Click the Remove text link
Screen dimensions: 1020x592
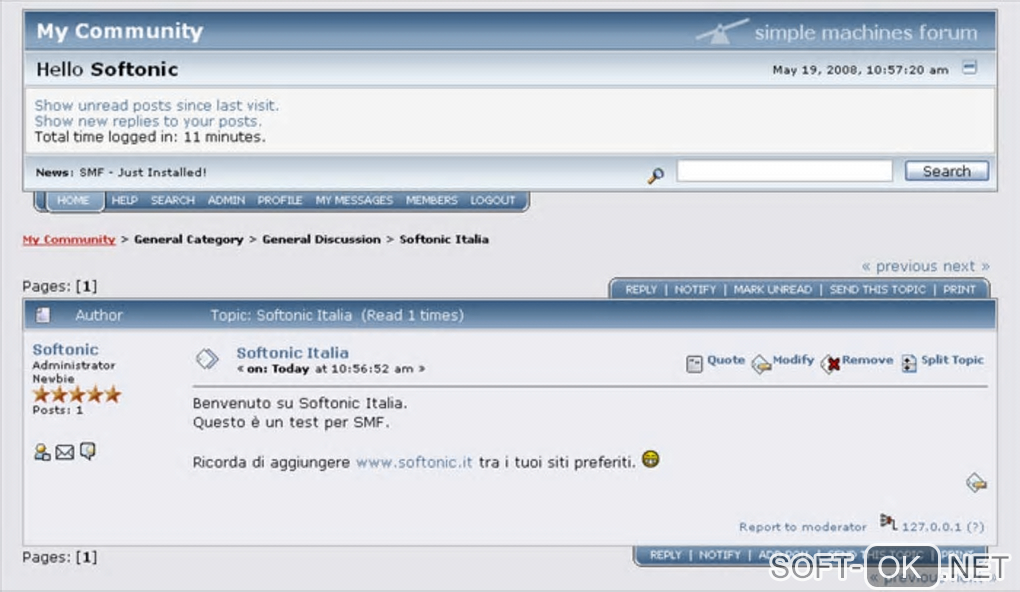click(868, 360)
